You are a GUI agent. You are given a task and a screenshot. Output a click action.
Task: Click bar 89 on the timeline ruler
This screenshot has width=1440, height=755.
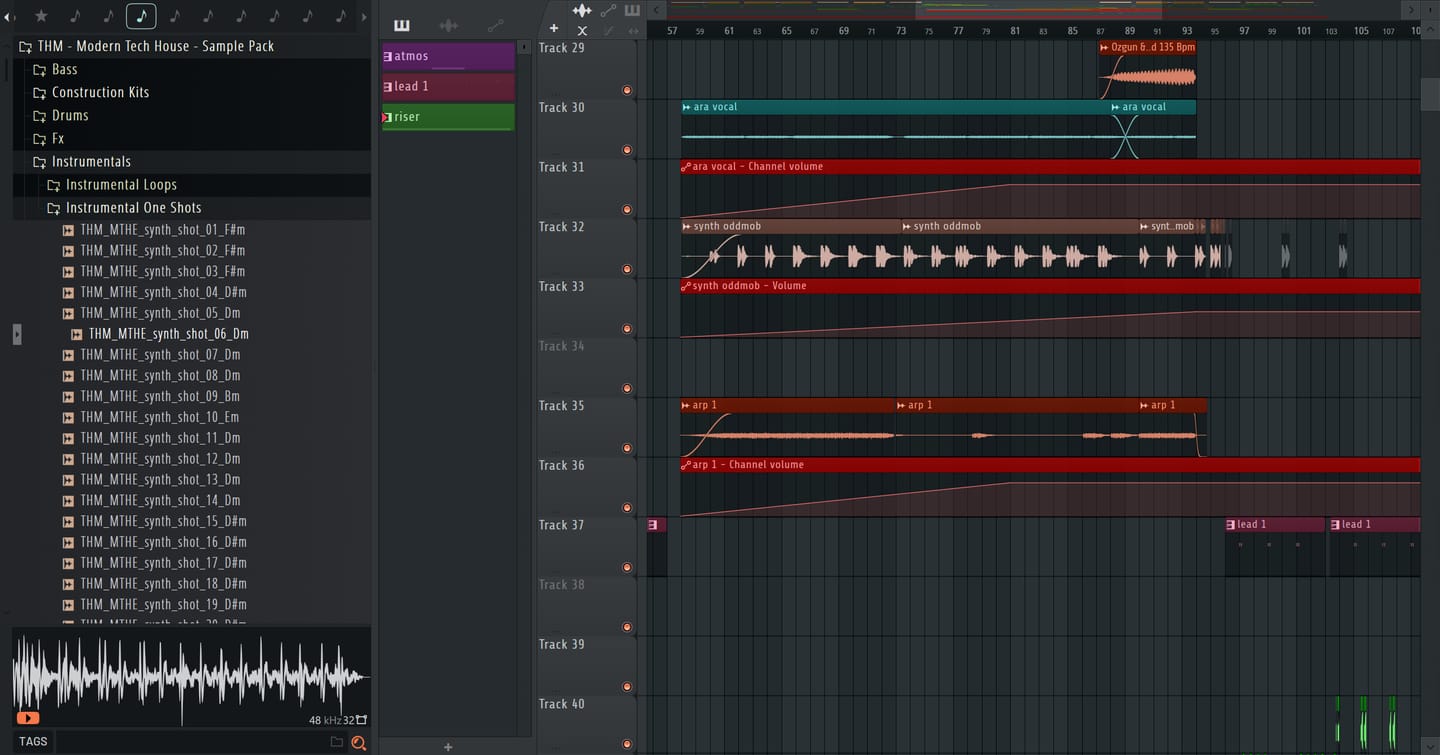(1129, 31)
